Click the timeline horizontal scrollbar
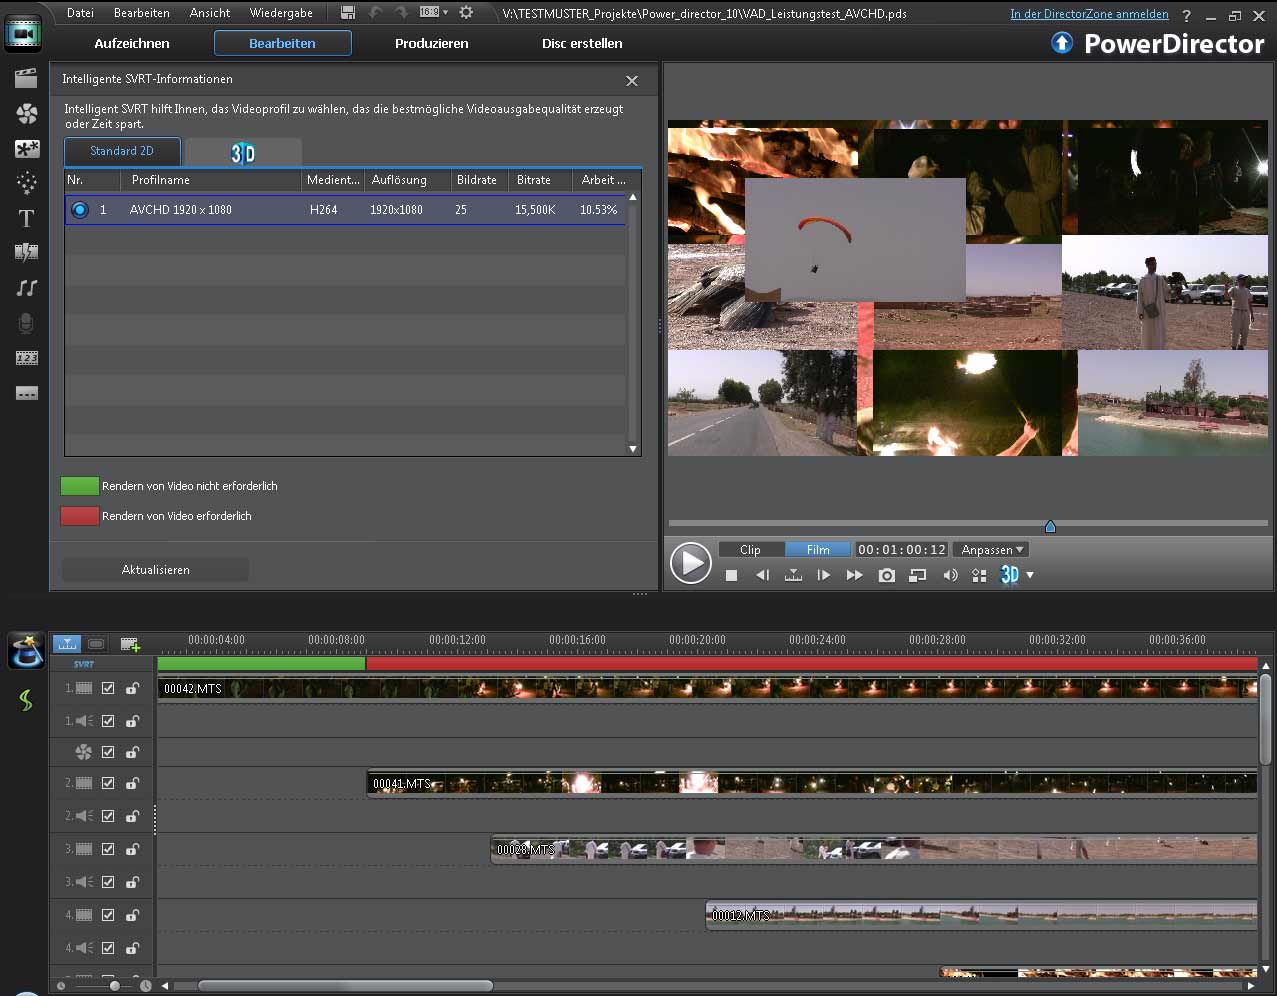The image size is (1277, 996). tap(345, 985)
